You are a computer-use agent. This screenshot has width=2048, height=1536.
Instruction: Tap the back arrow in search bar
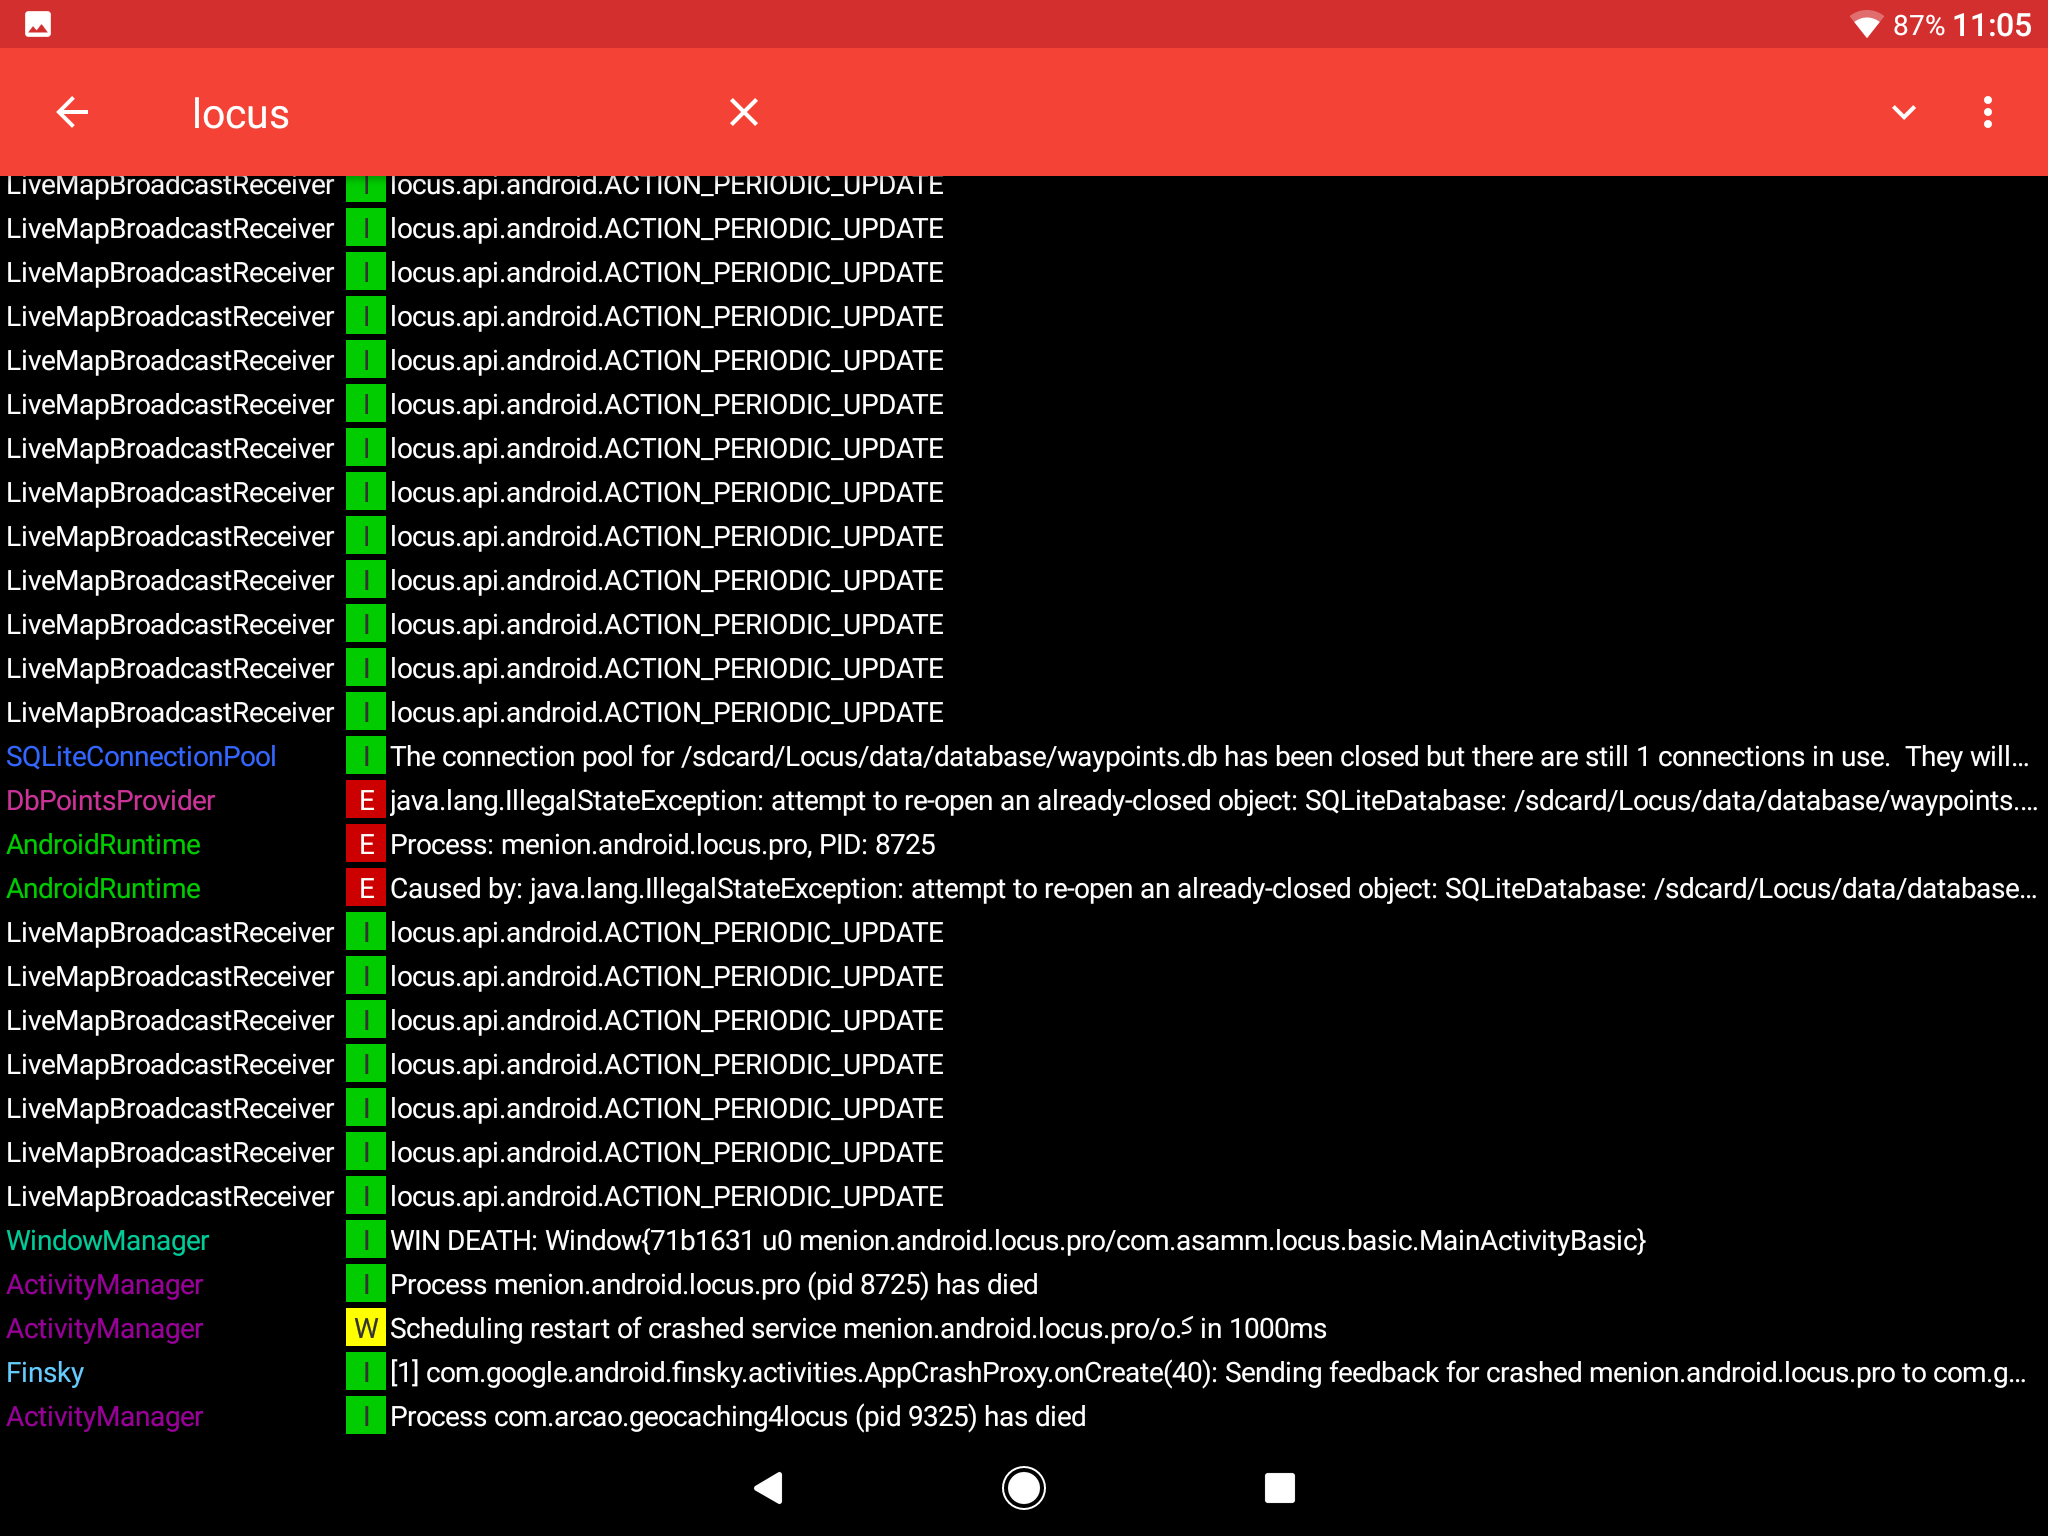coord(72,112)
